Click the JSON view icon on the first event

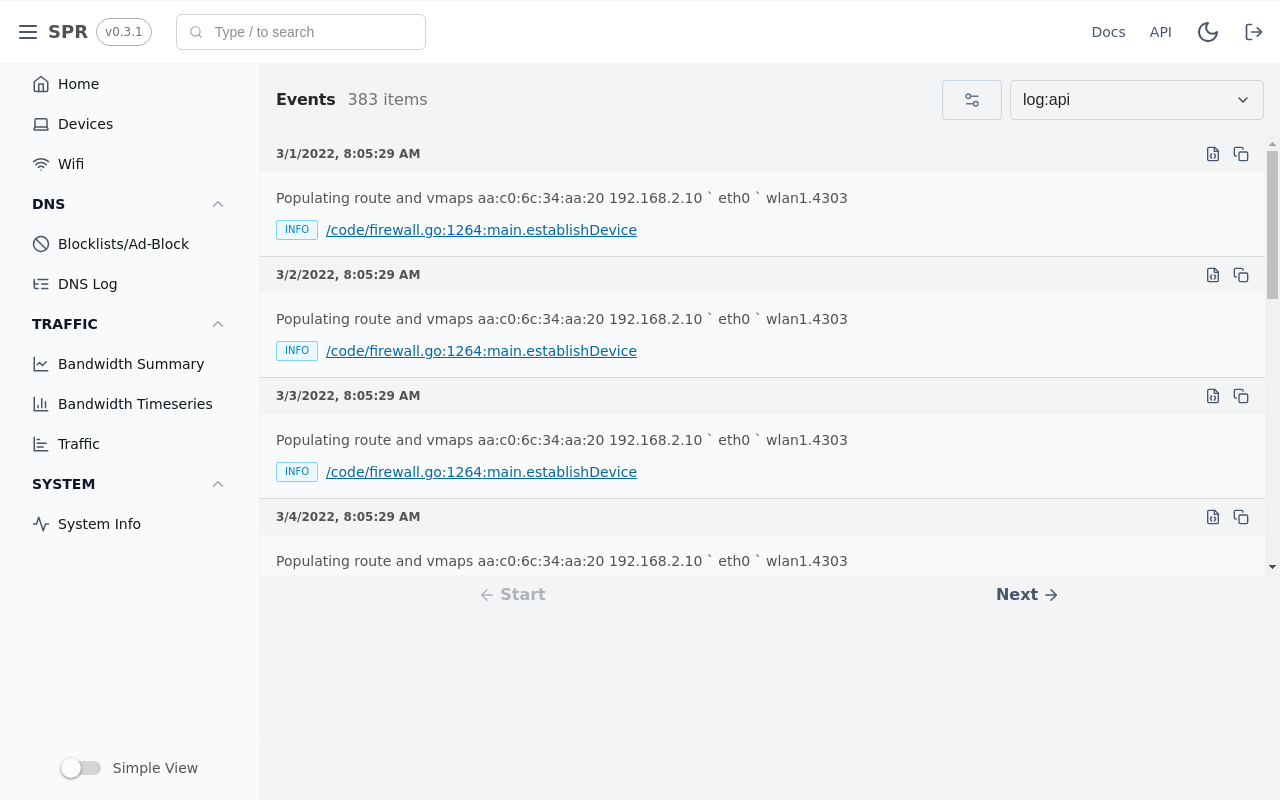[1213, 154]
